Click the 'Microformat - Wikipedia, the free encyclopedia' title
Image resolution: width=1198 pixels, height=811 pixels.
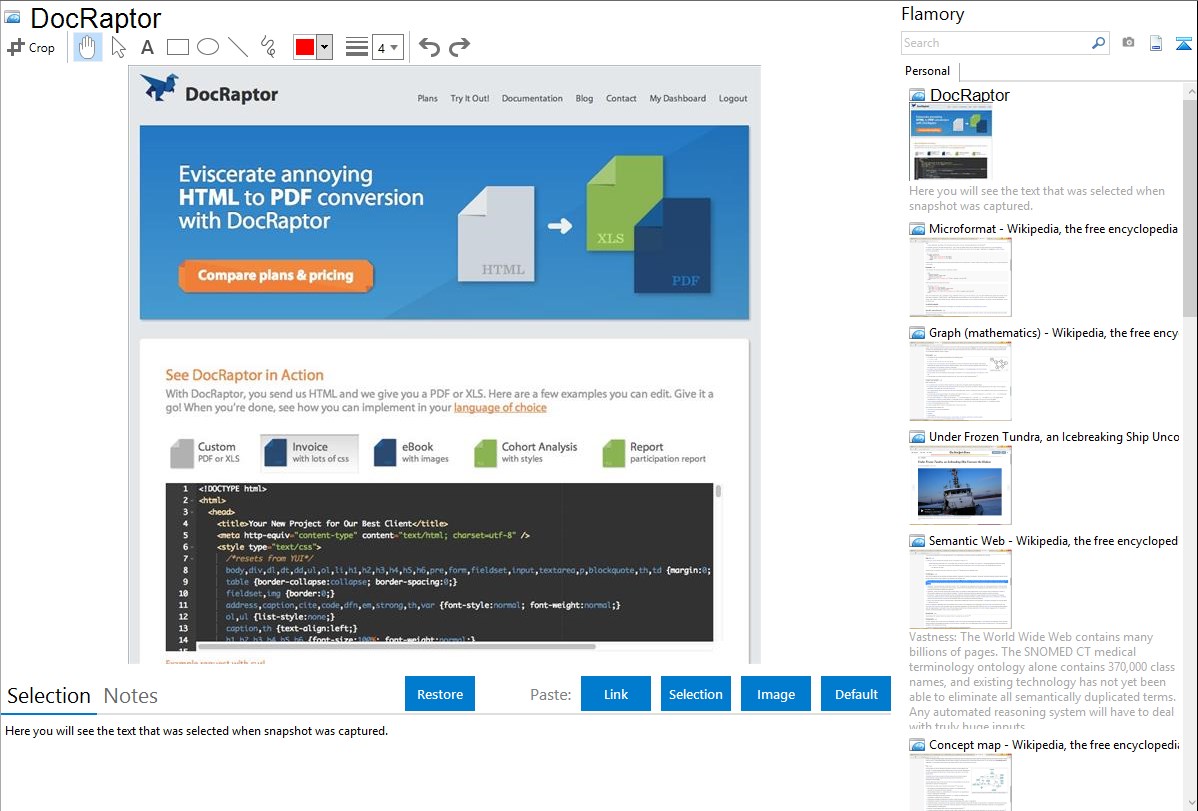pos(1054,229)
